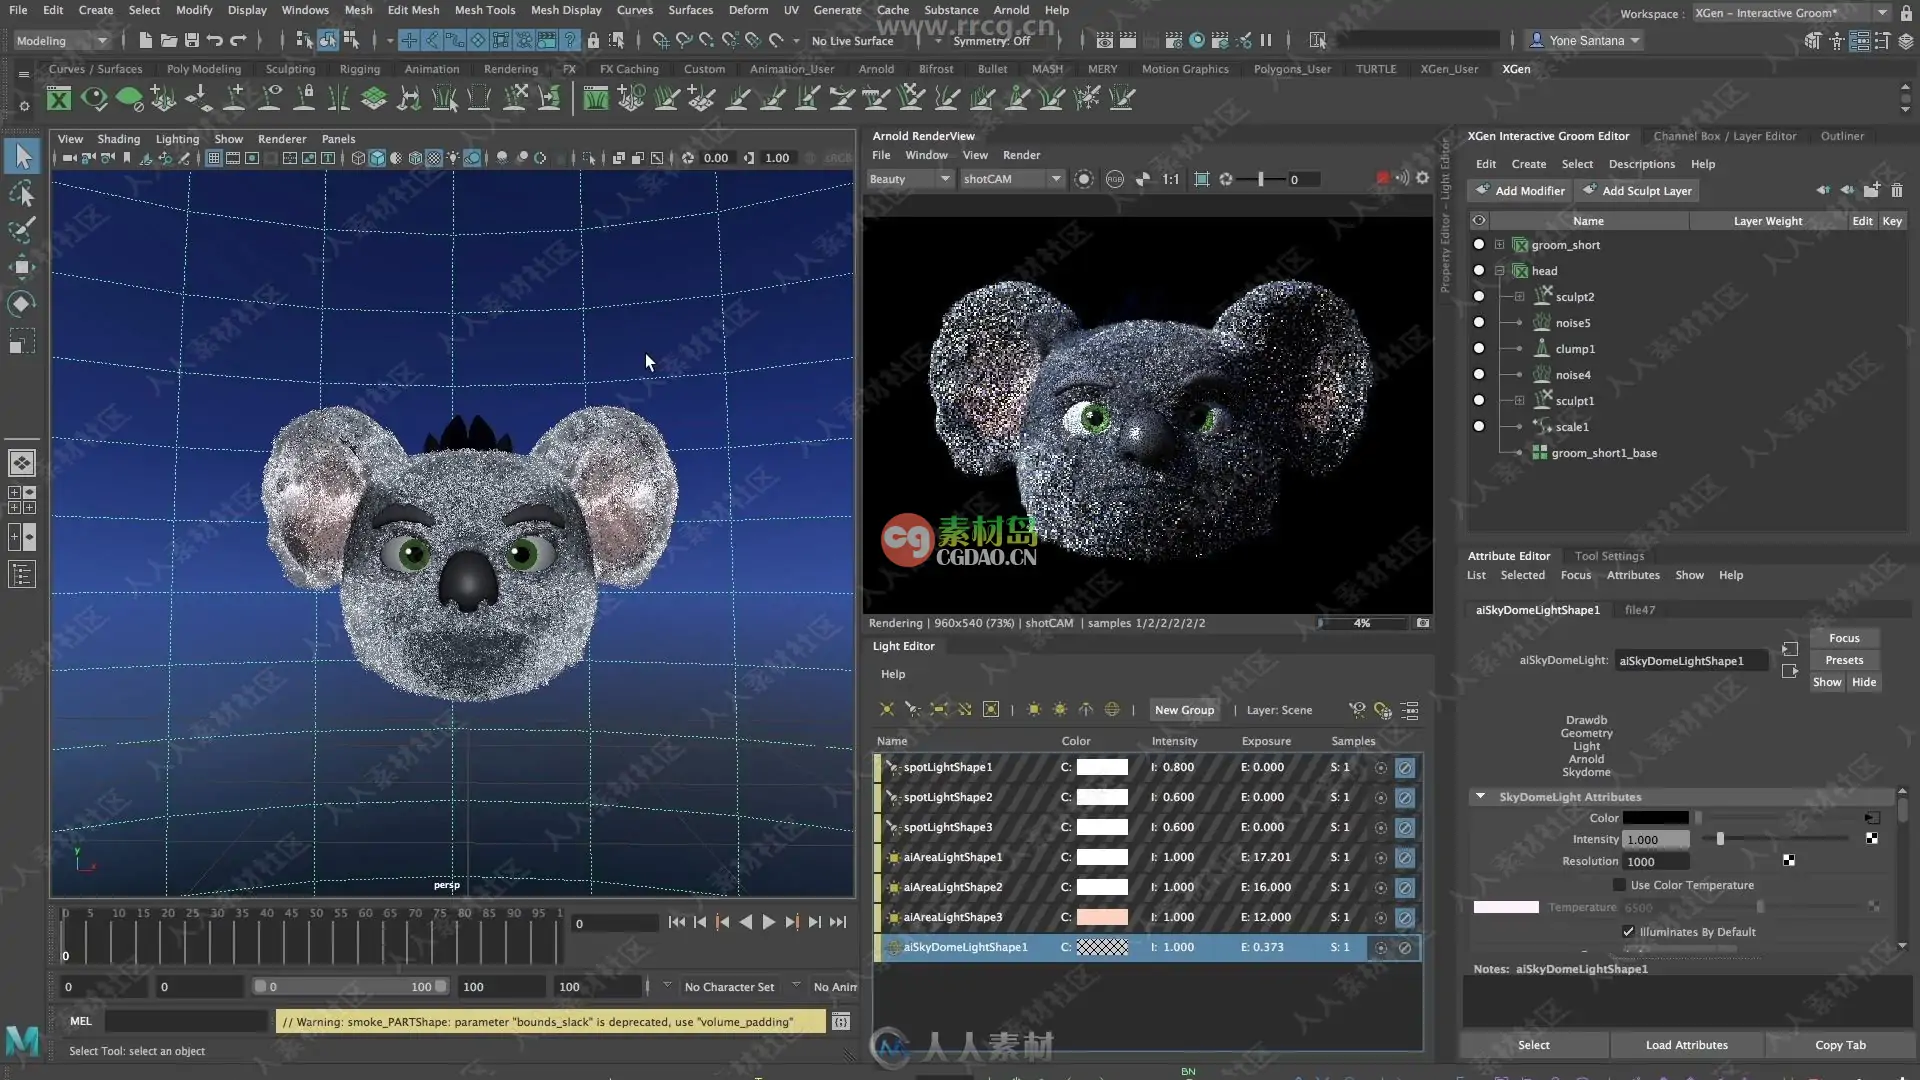Open the Generate menu
The height and width of the screenshot is (1080, 1920).
pyautogui.click(x=837, y=10)
